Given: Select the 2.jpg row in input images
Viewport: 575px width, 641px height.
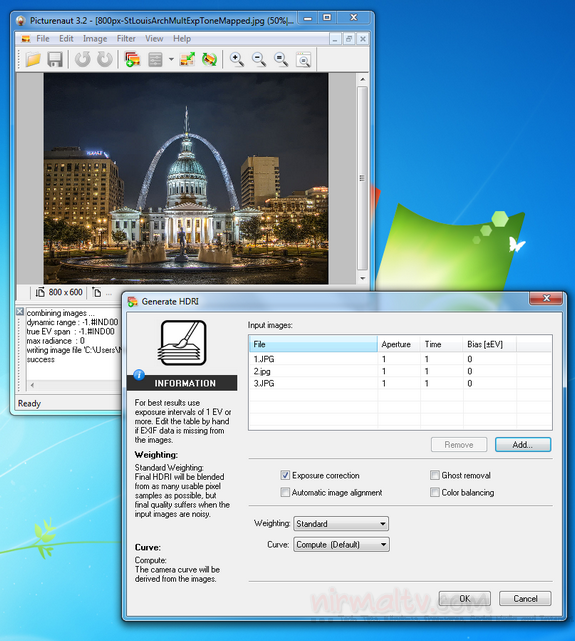Looking at the screenshot, I should pos(400,371).
